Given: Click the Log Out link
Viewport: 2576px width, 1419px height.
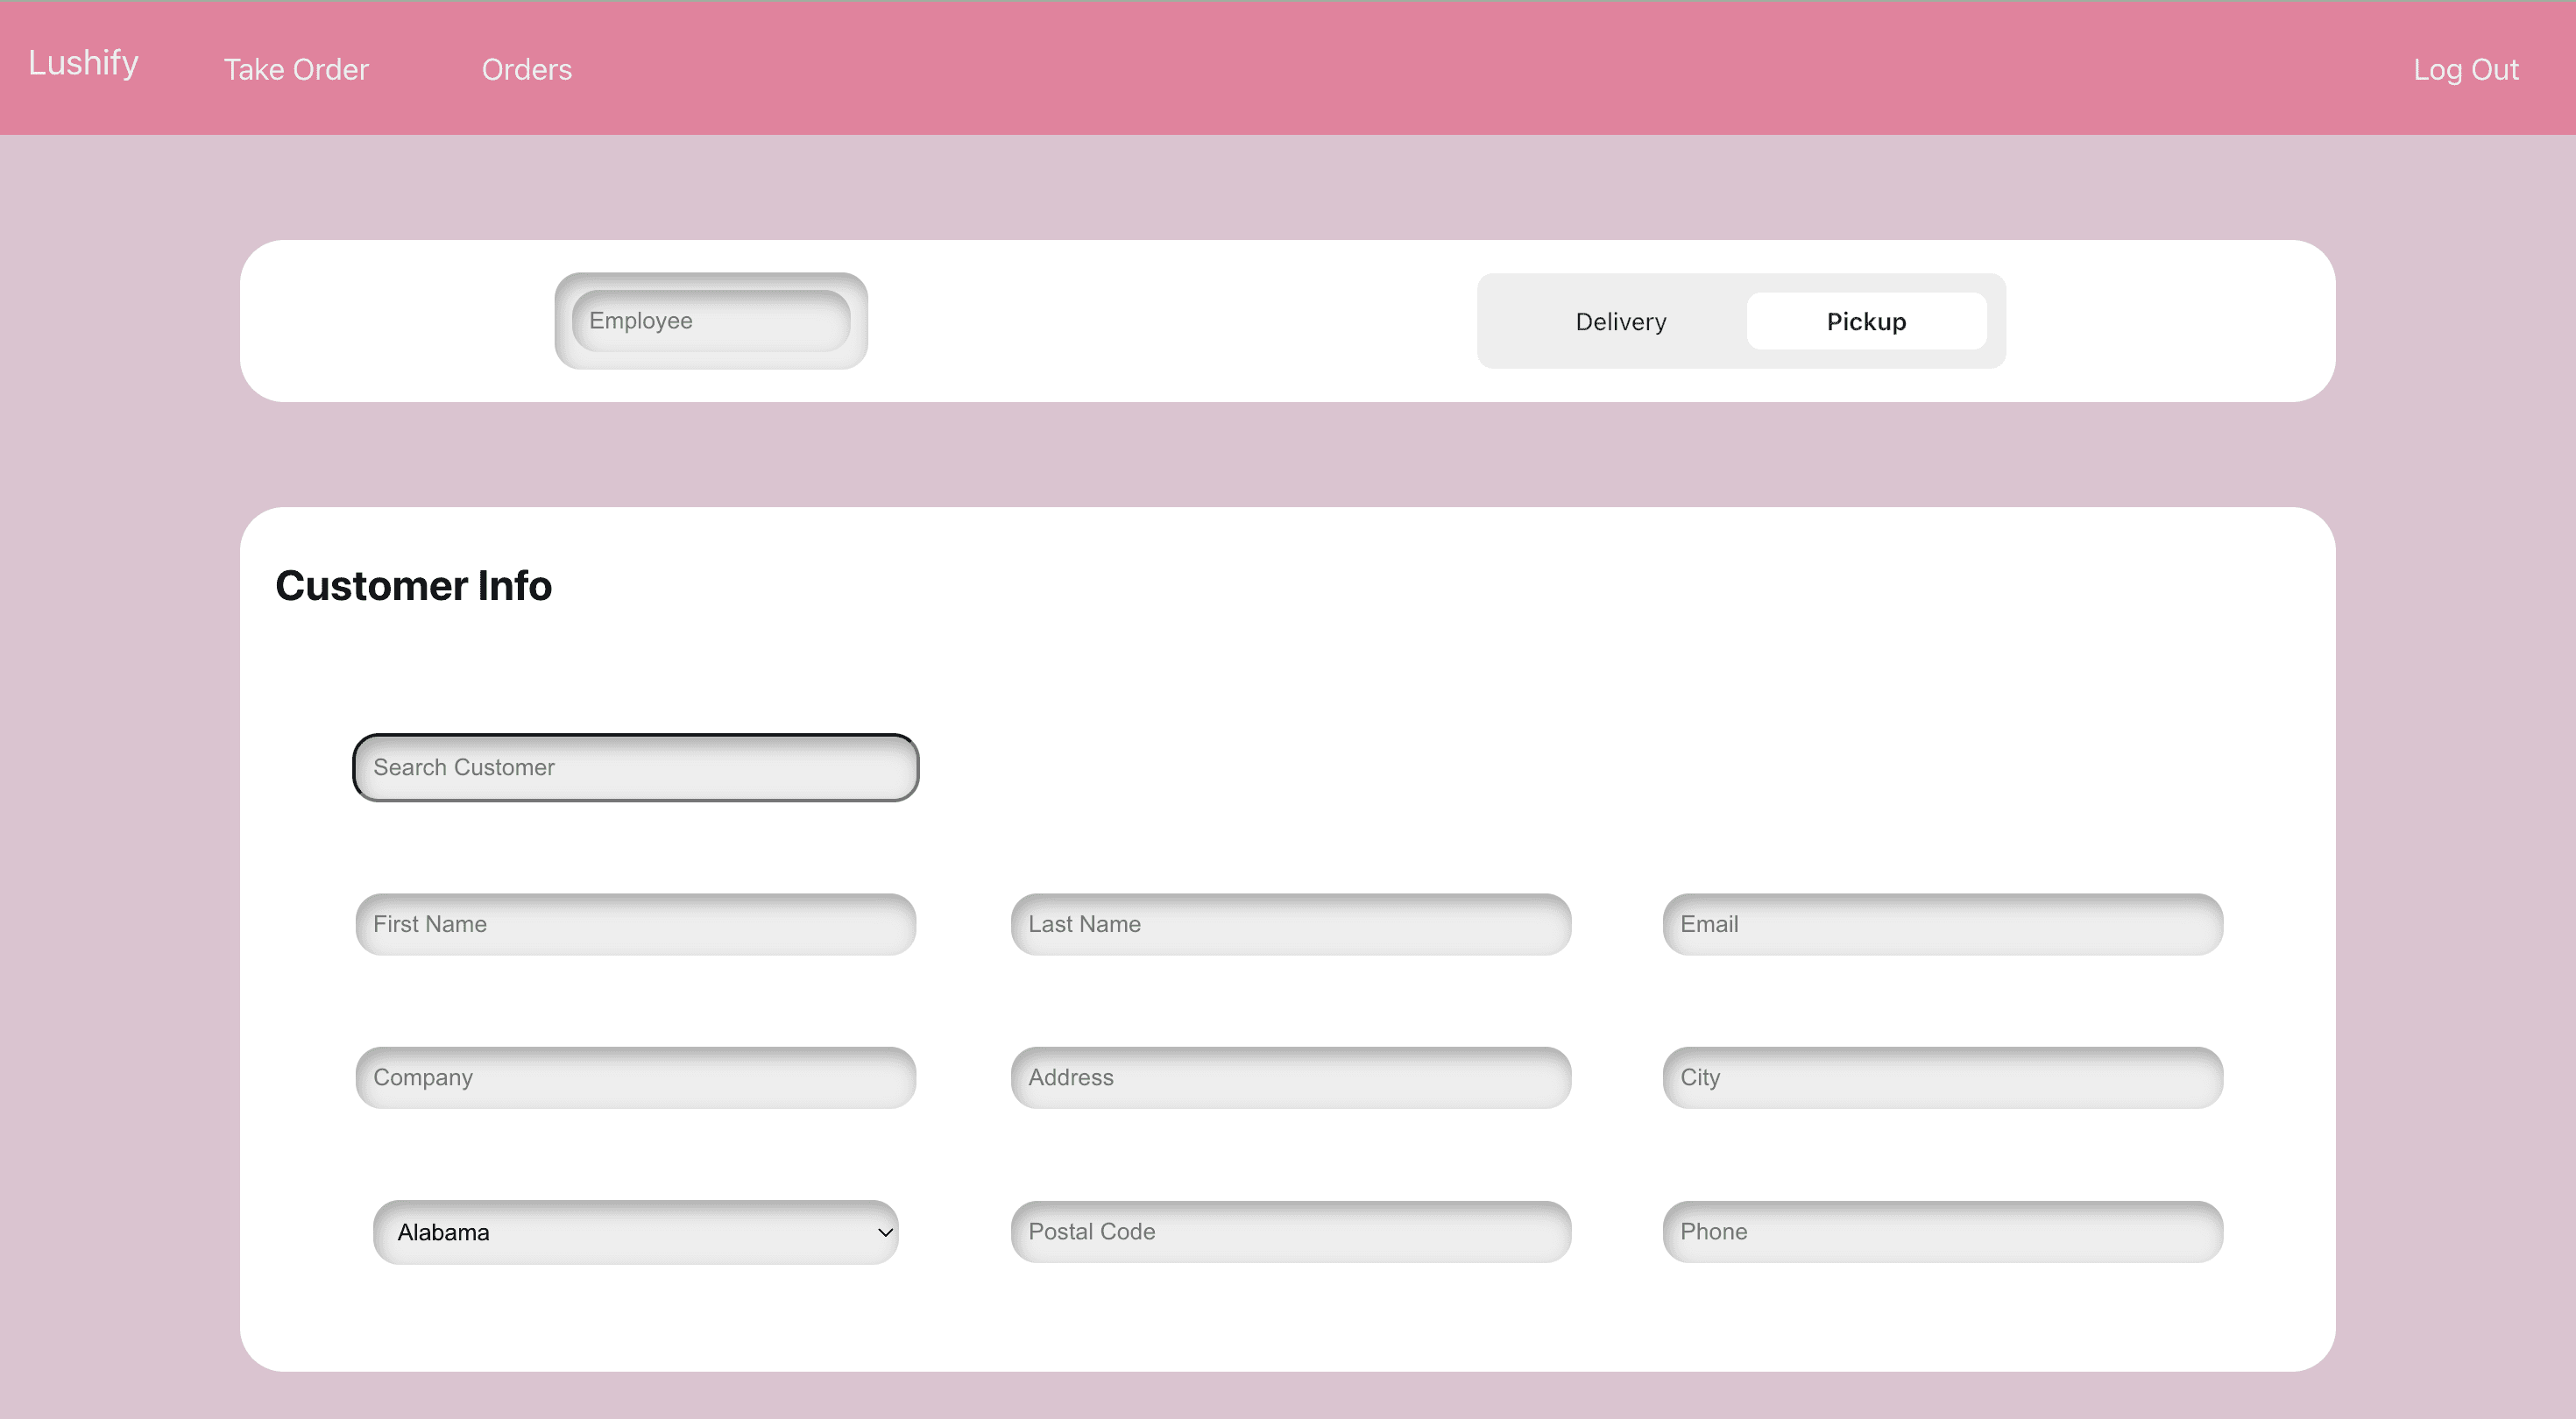Looking at the screenshot, I should [2465, 69].
